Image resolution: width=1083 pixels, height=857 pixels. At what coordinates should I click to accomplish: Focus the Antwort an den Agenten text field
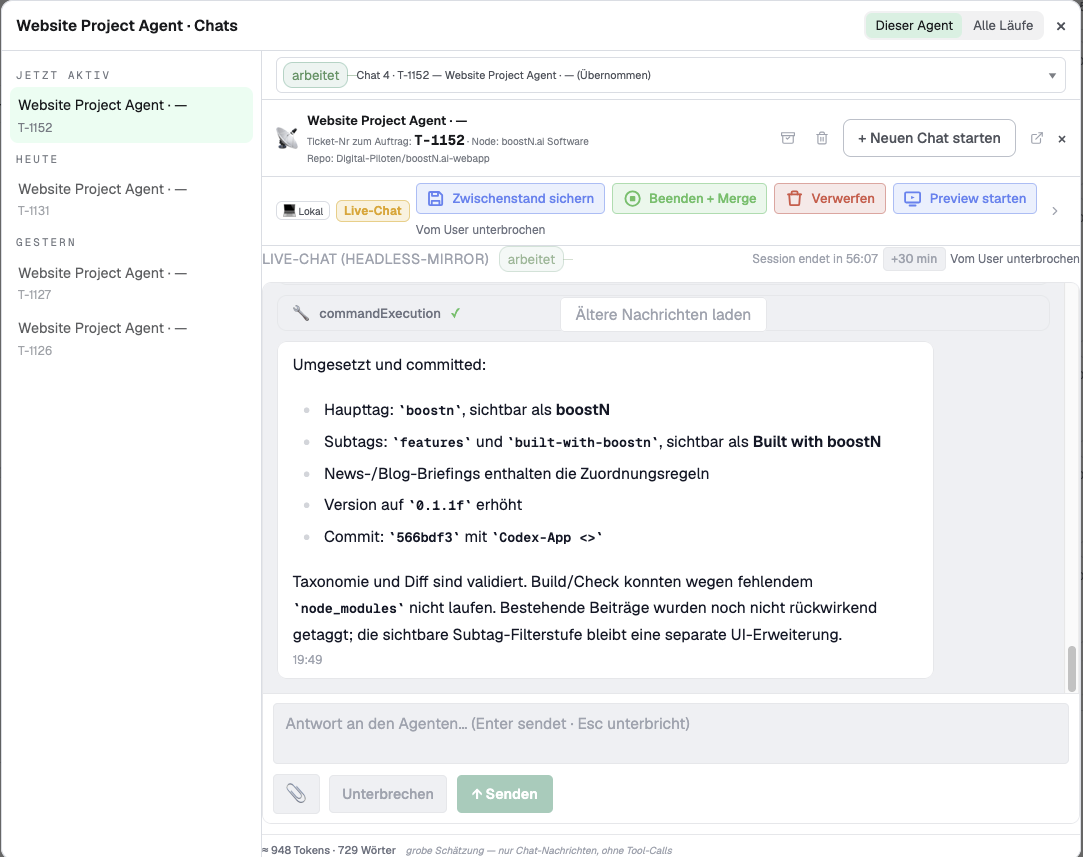pos(671,733)
